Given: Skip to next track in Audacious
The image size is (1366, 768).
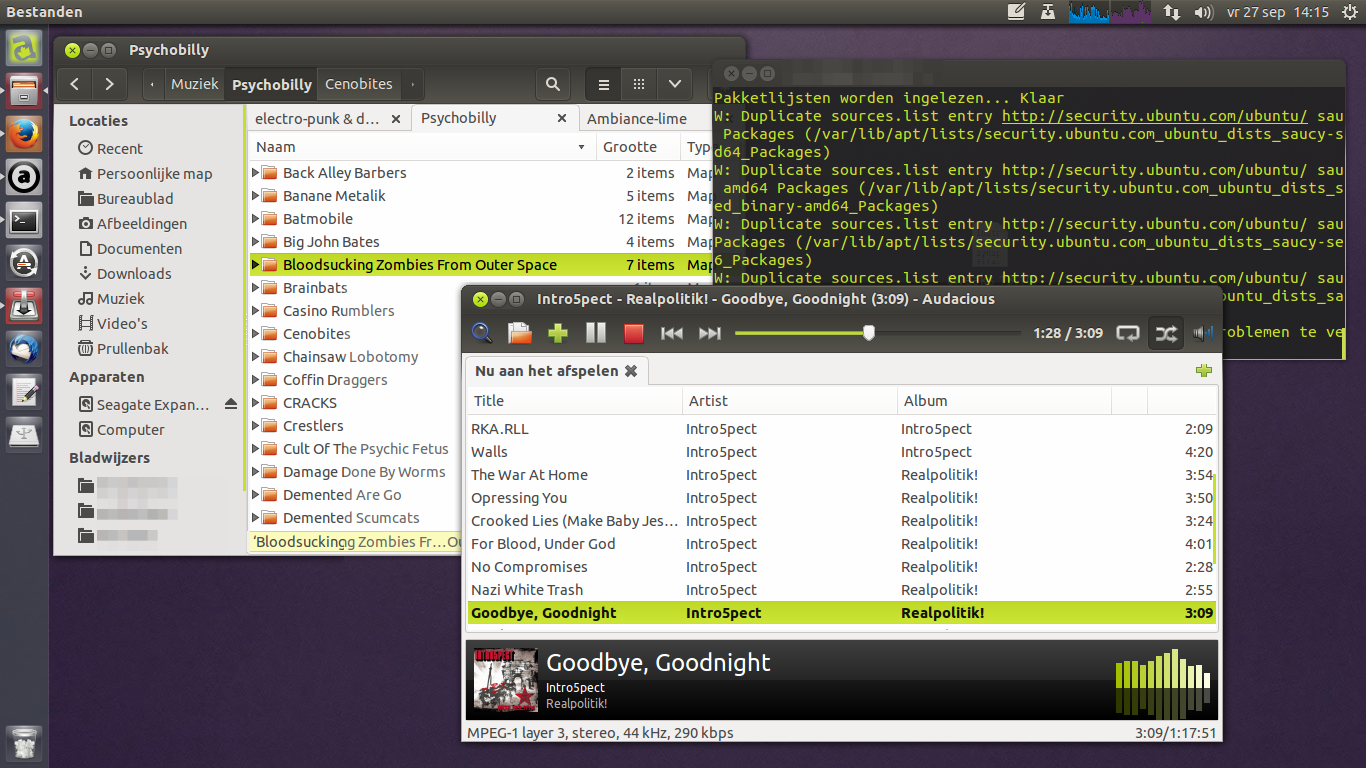Looking at the screenshot, I should coord(710,333).
